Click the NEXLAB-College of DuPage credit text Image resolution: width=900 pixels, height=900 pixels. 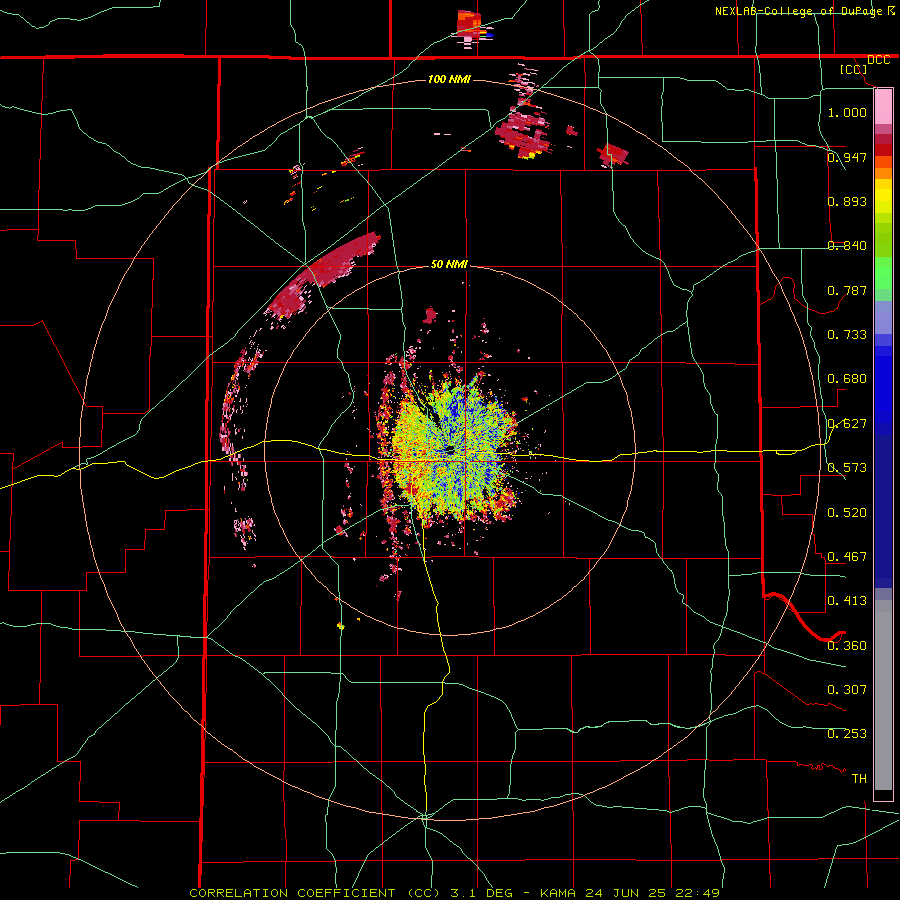[798, 11]
